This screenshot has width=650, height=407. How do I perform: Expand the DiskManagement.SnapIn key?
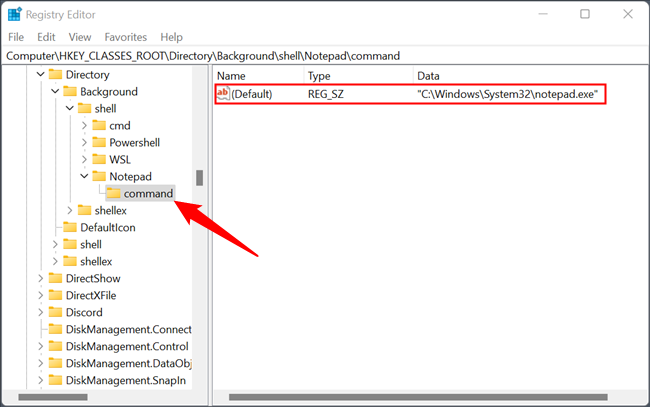point(41,380)
